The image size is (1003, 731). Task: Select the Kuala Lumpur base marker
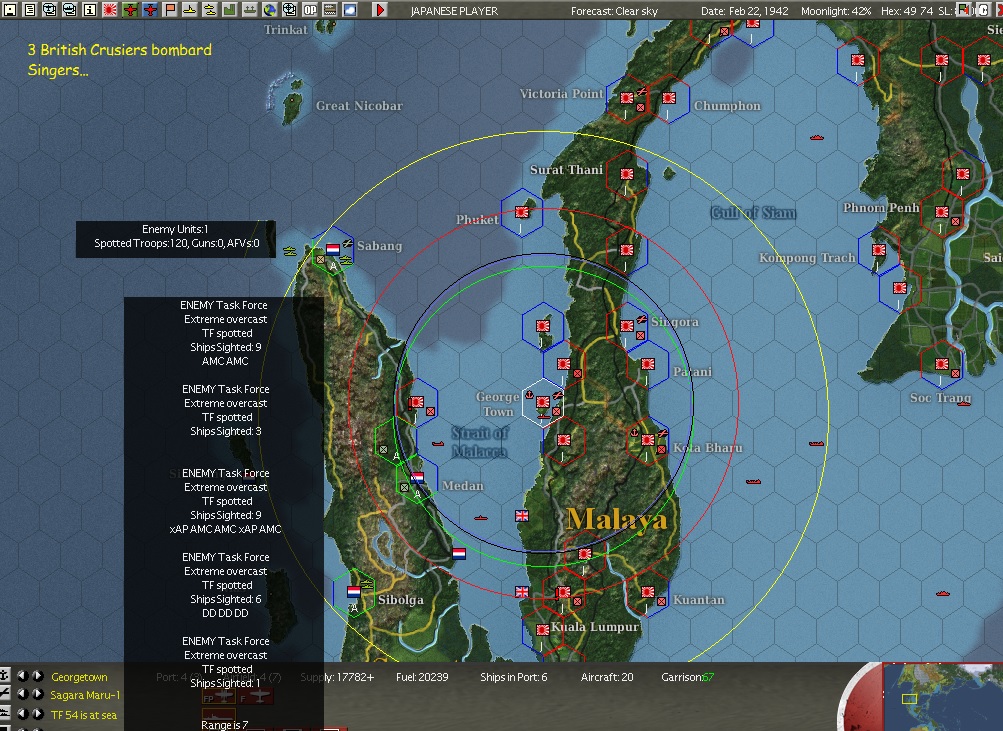tap(543, 630)
